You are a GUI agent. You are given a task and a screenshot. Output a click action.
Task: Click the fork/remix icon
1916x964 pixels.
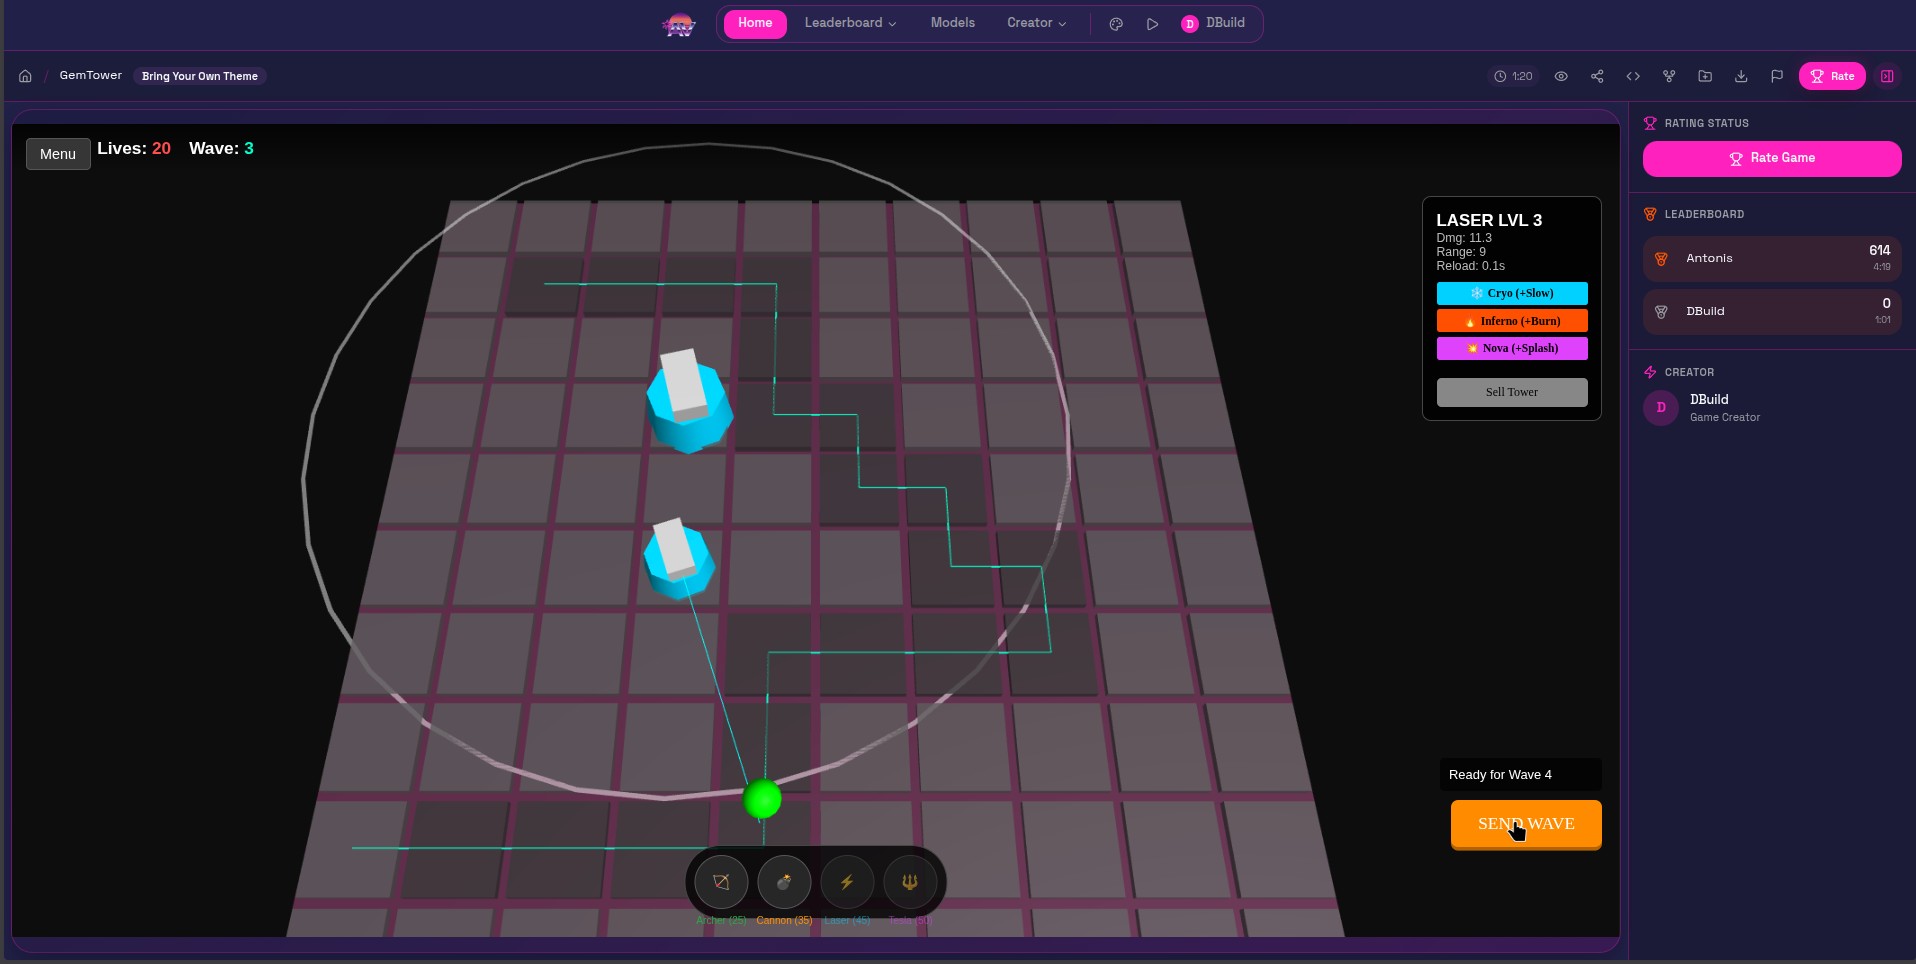tap(1669, 76)
